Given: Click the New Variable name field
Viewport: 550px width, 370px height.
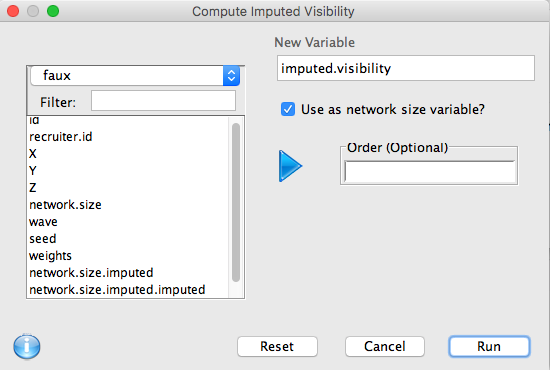Looking at the screenshot, I should (406, 68).
